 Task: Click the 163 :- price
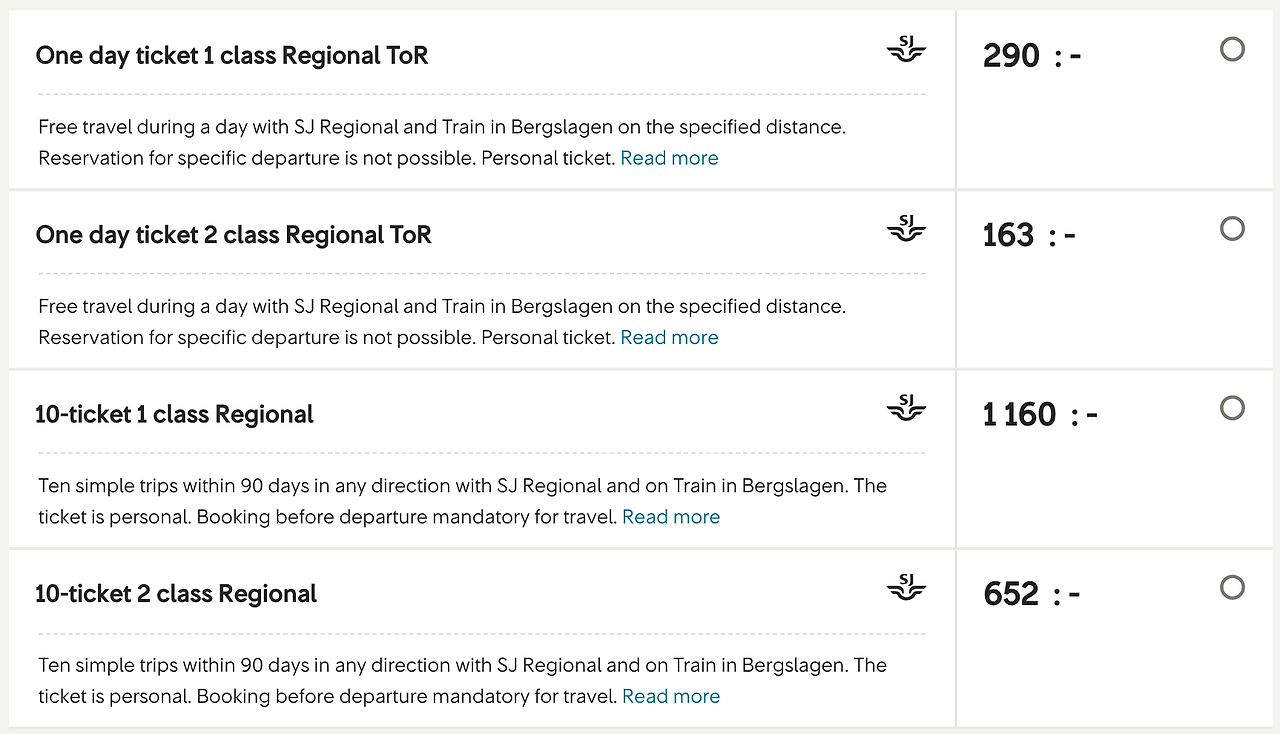(1029, 235)
